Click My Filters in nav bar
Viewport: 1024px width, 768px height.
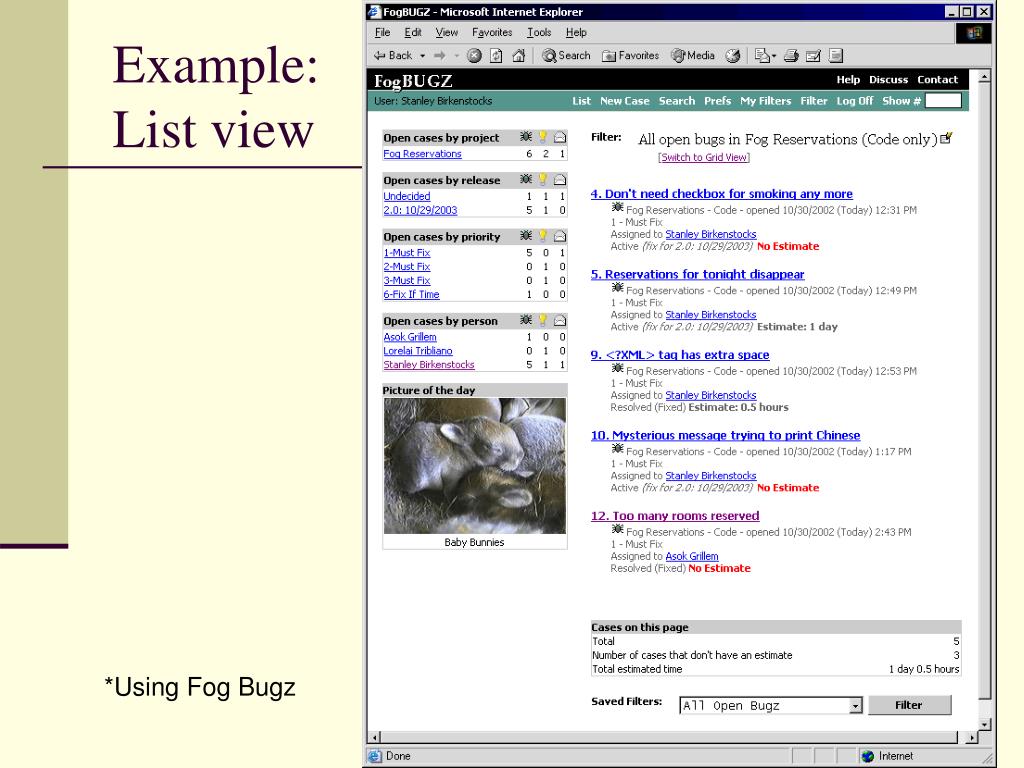click(x=765, y=101)
